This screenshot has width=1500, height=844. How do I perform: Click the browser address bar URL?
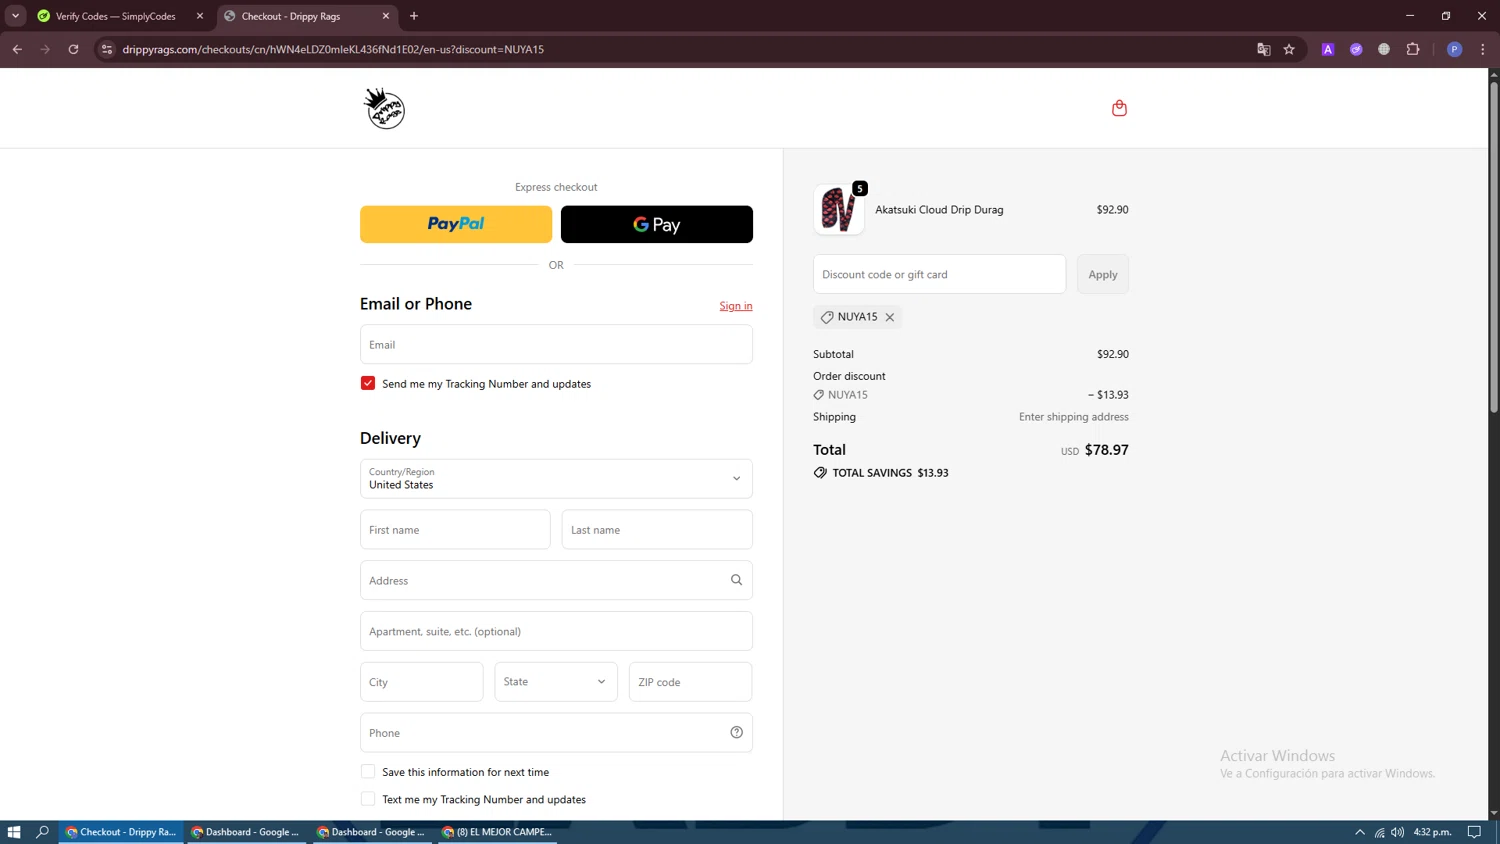coord(333,49)
